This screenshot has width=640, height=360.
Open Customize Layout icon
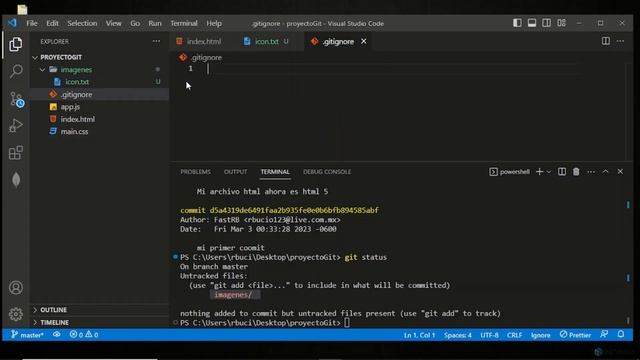[562, 23]
